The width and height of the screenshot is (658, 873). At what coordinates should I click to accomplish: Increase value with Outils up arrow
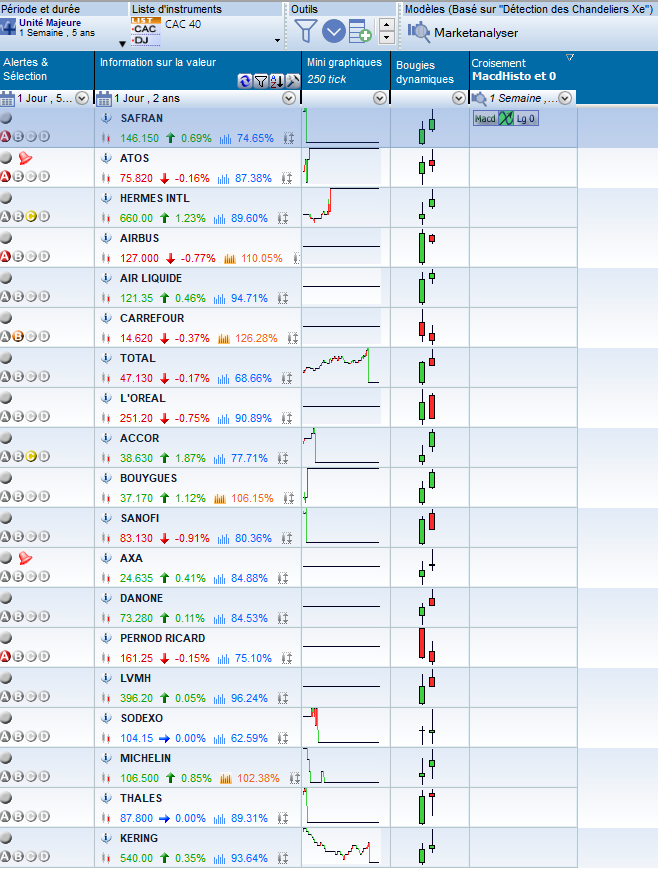coord(386,25)
